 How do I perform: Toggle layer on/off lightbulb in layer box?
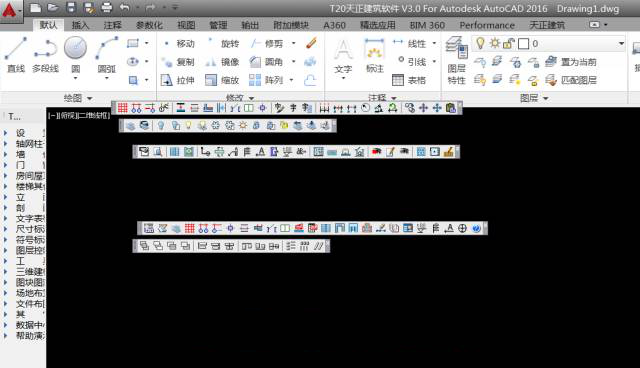pyautogui.click(x=480, y=43)
